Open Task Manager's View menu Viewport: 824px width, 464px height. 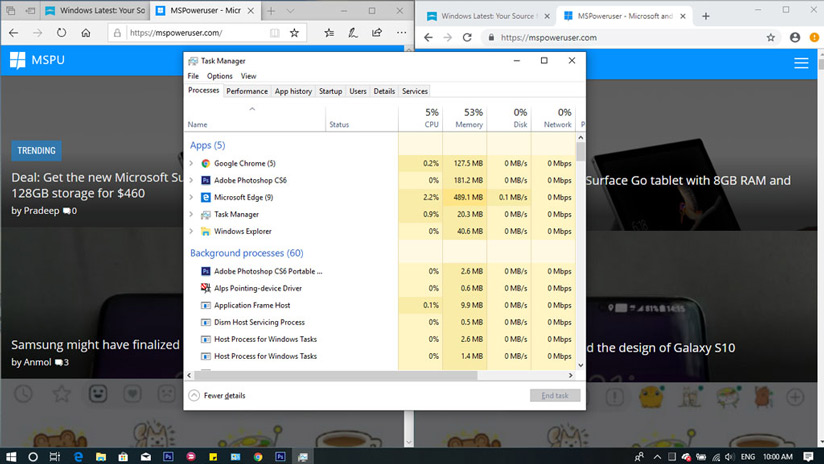[249, 76]
